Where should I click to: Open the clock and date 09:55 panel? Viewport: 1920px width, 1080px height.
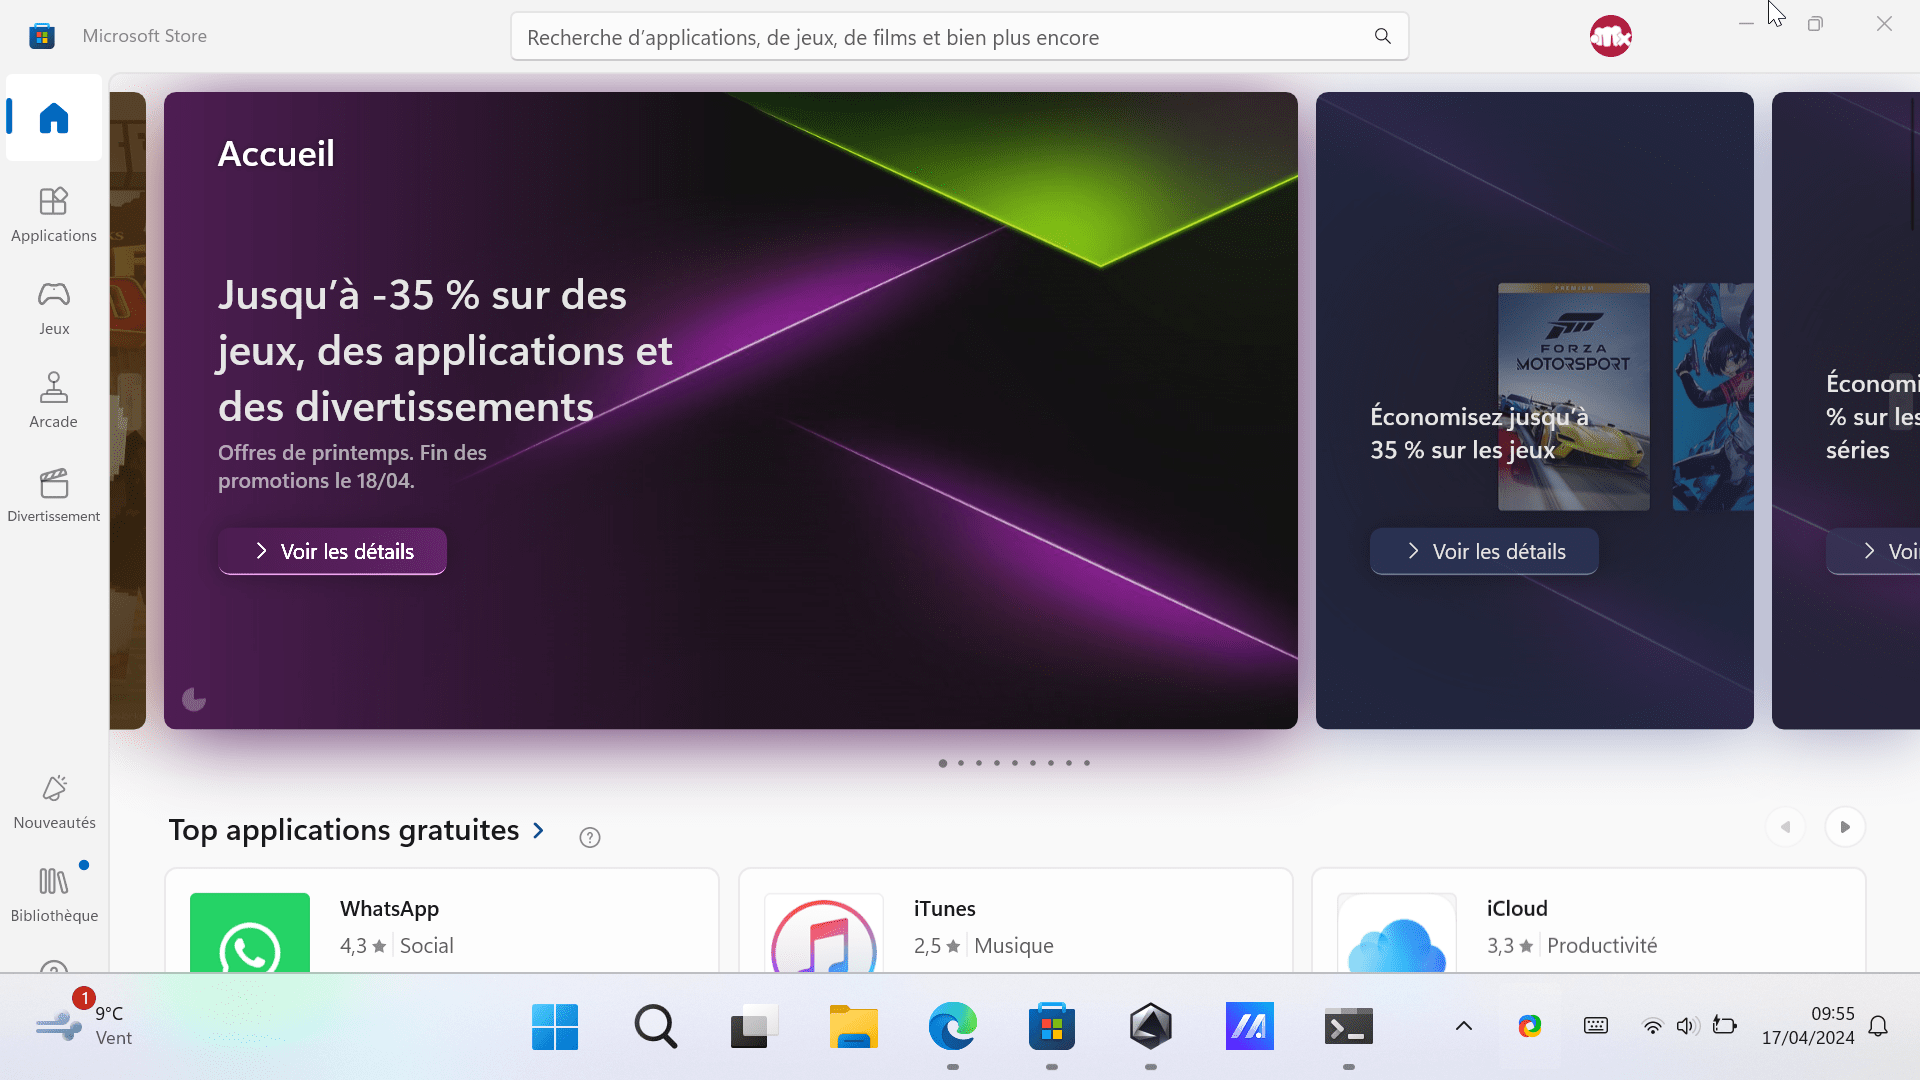(x=1808, y=1026)
